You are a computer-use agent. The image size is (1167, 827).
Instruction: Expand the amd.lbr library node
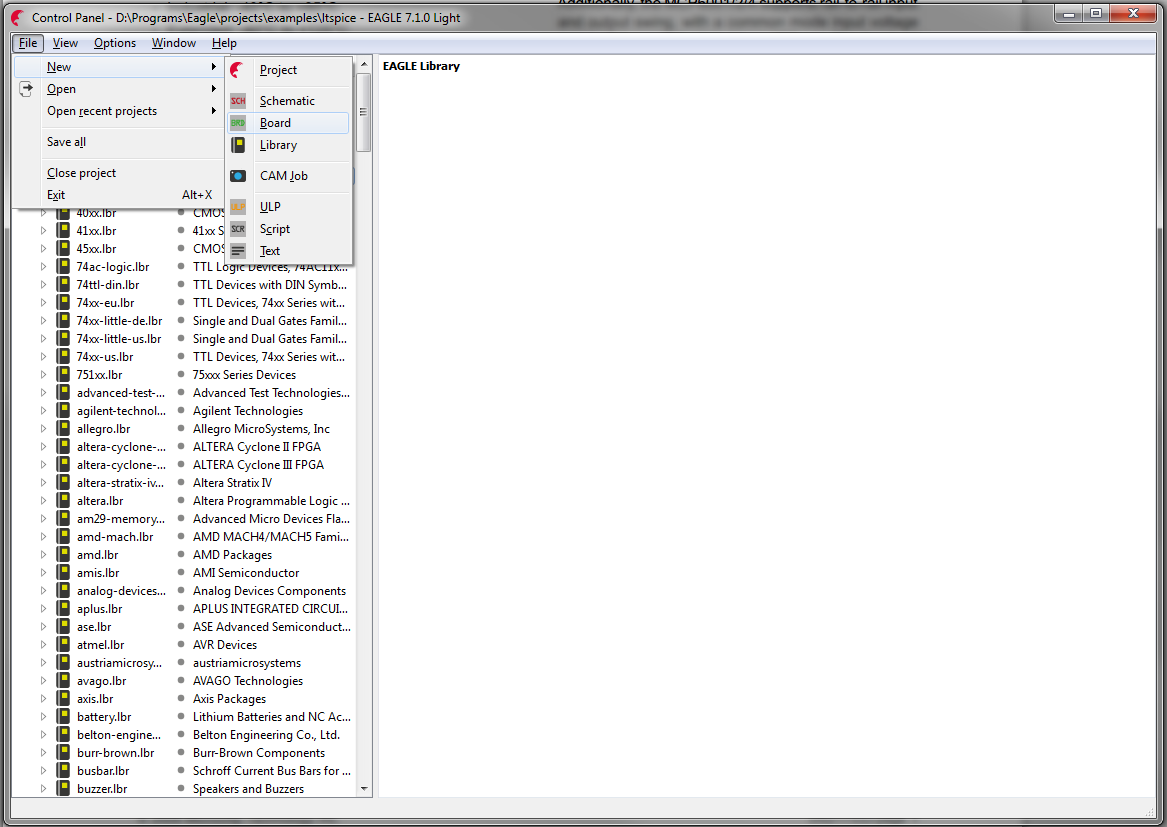point(42,554)
